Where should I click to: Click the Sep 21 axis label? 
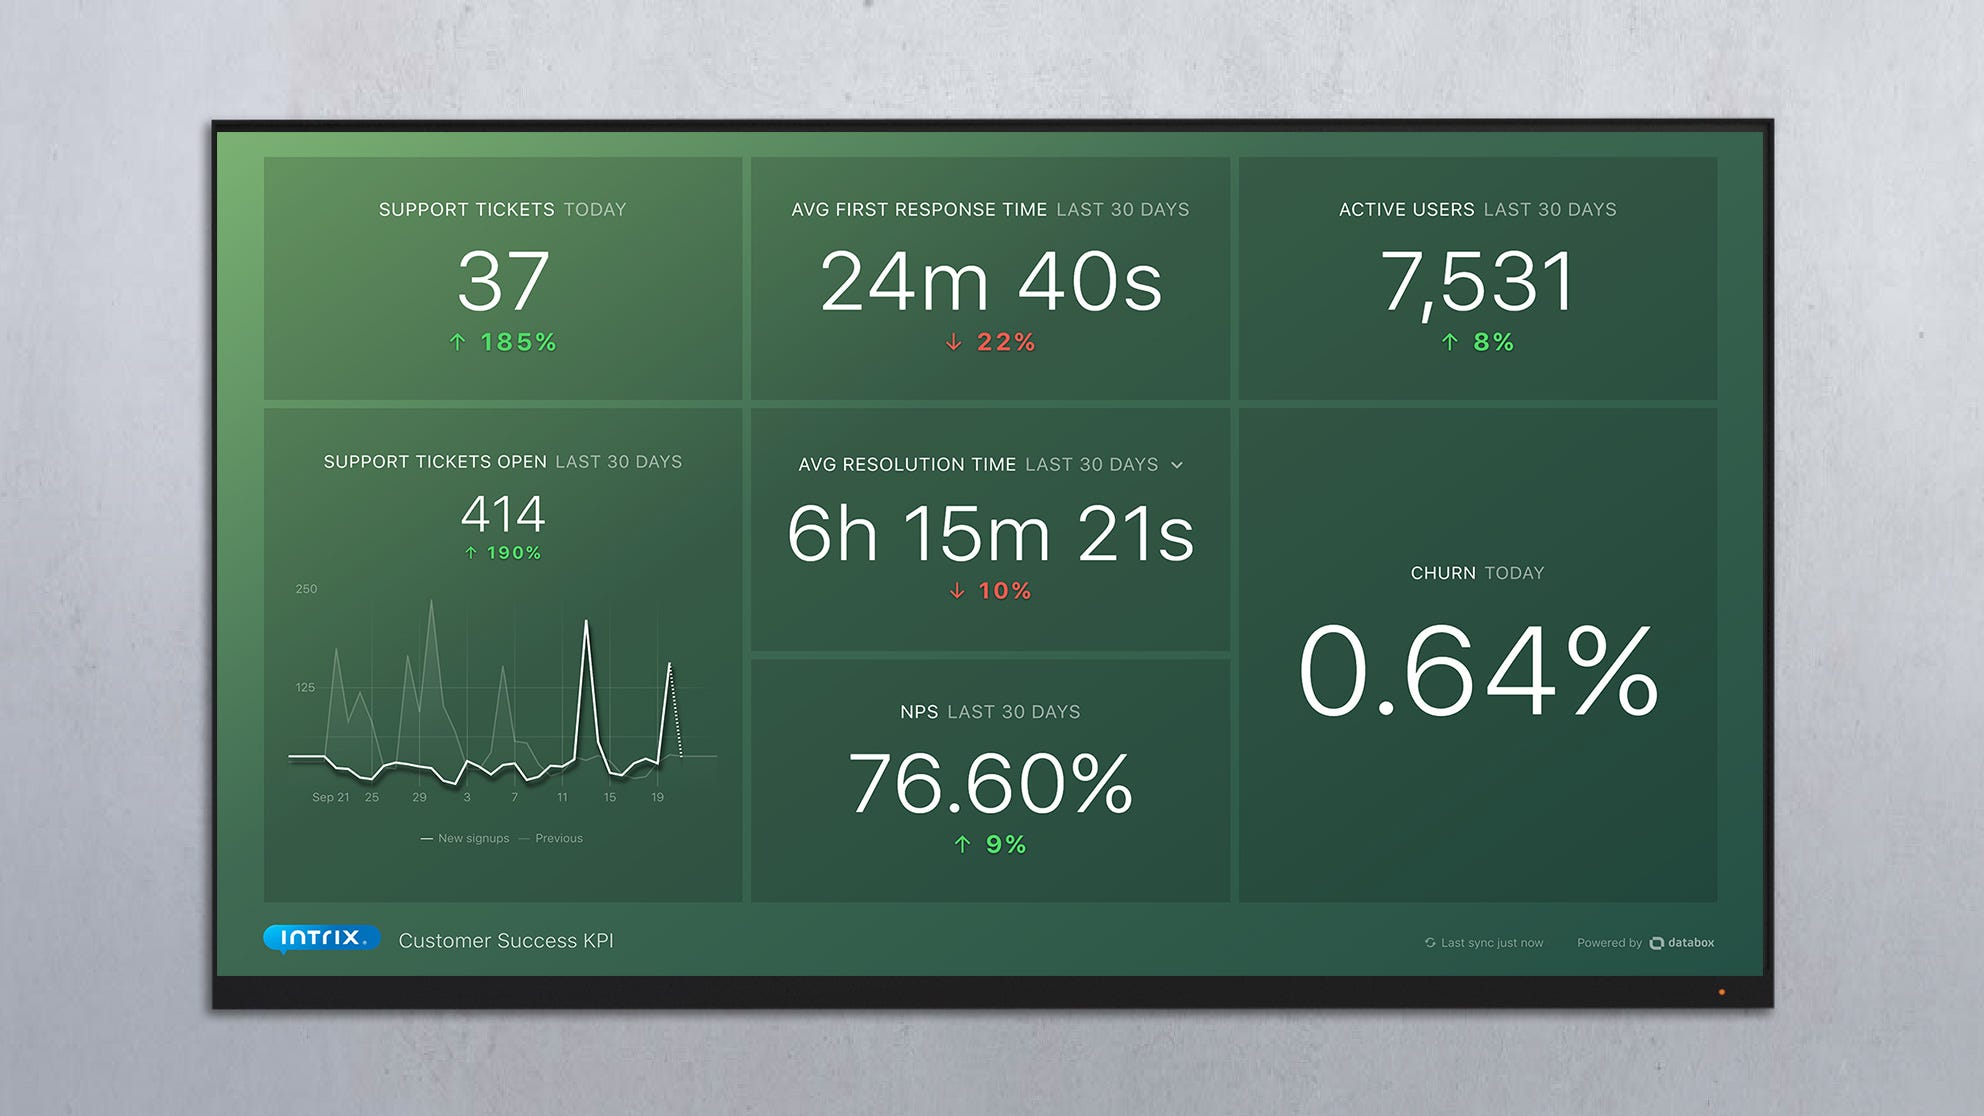pos(330,797)
